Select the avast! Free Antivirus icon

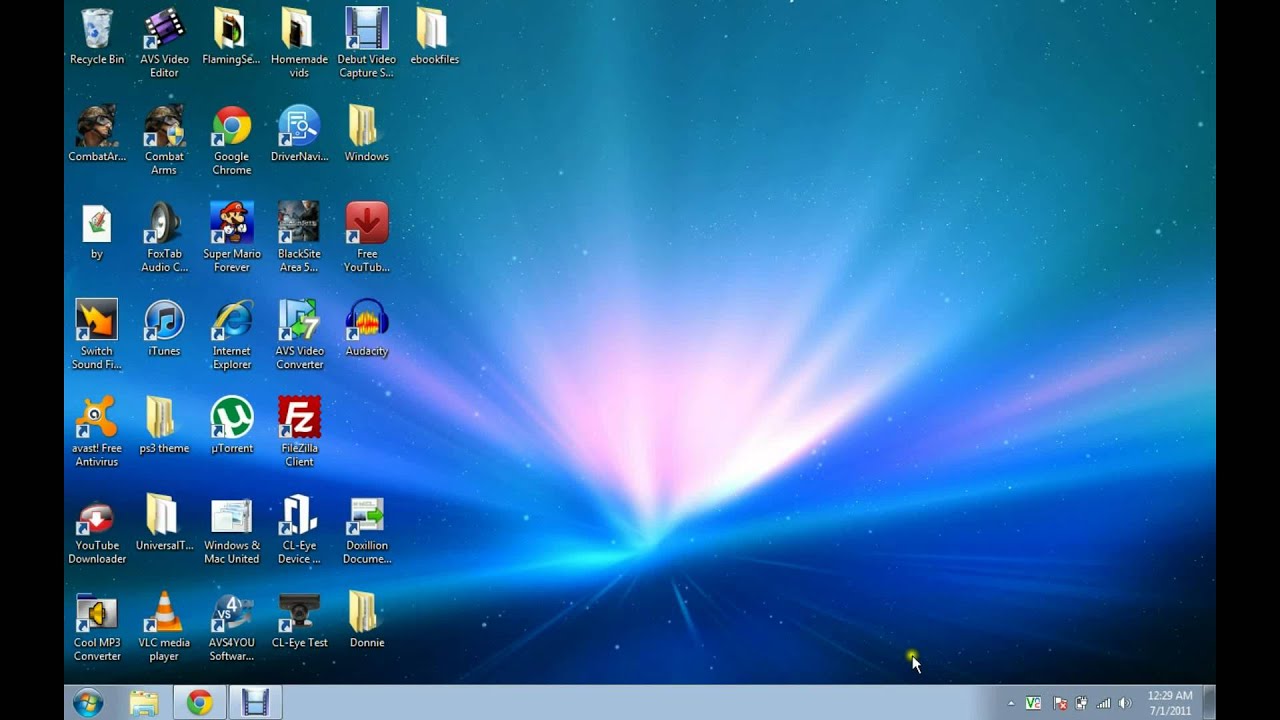click(x=97, y=432)
